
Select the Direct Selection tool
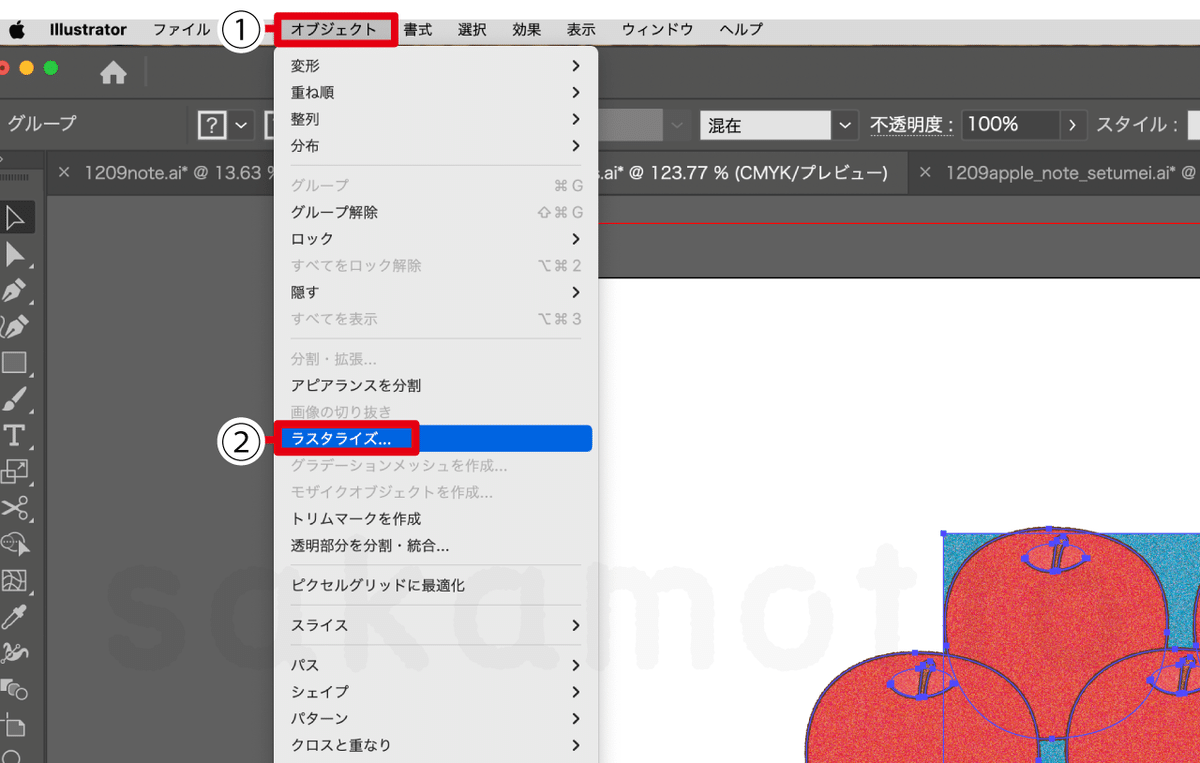(15, 254)
